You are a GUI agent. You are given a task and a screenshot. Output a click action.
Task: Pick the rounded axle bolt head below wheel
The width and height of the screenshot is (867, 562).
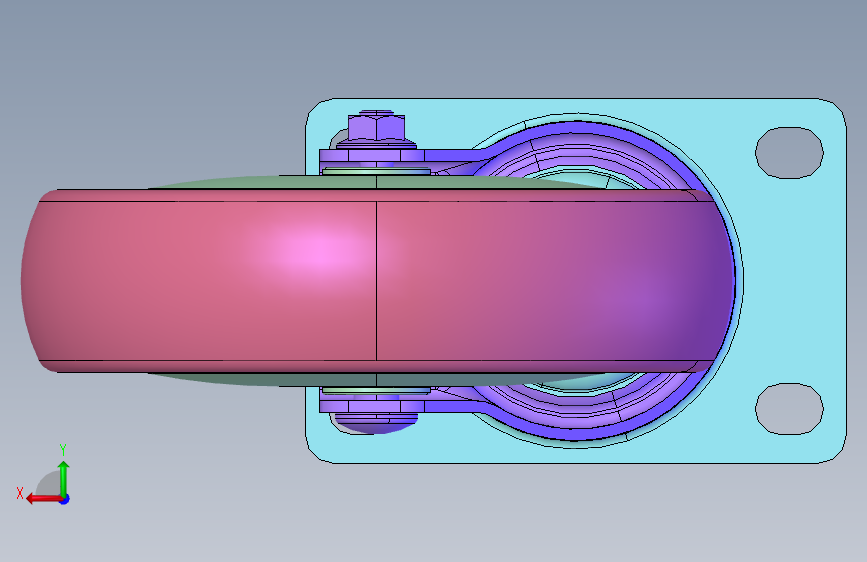point(376,424)
